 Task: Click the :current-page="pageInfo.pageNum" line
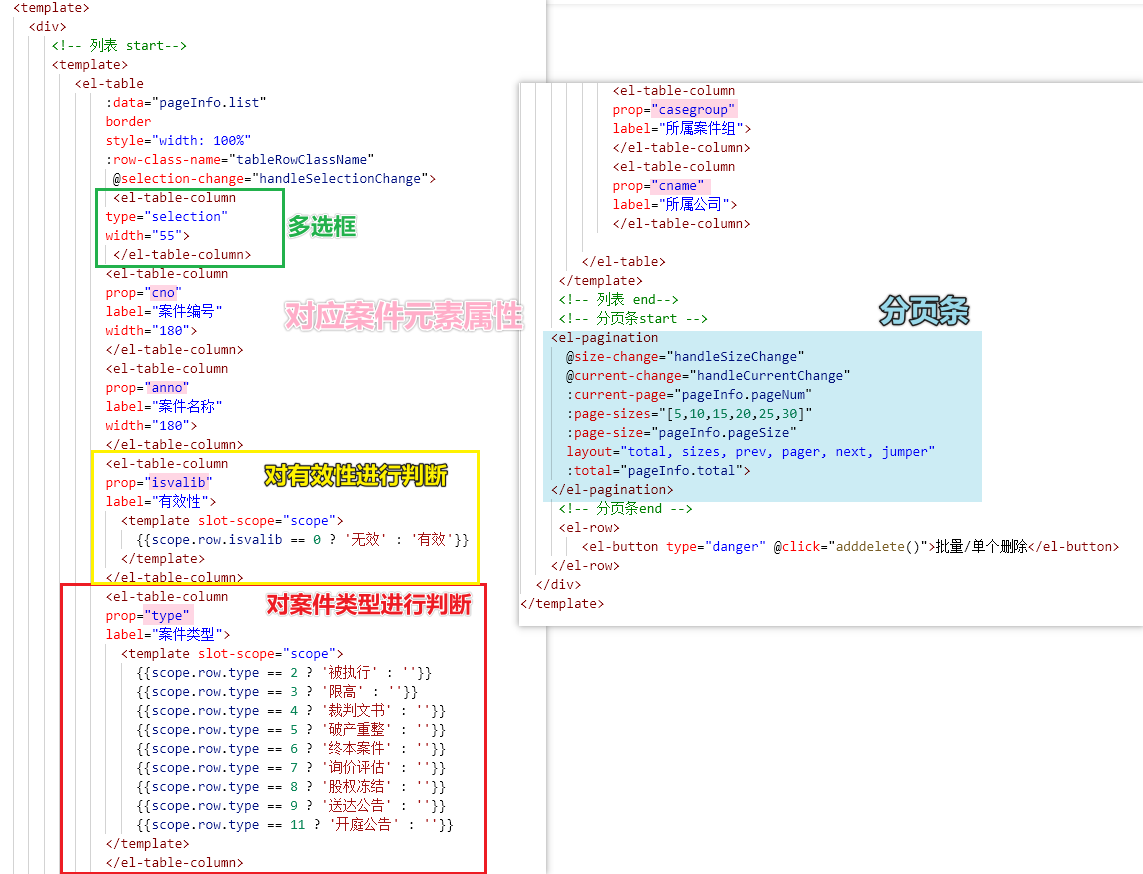tap(690, 394)
